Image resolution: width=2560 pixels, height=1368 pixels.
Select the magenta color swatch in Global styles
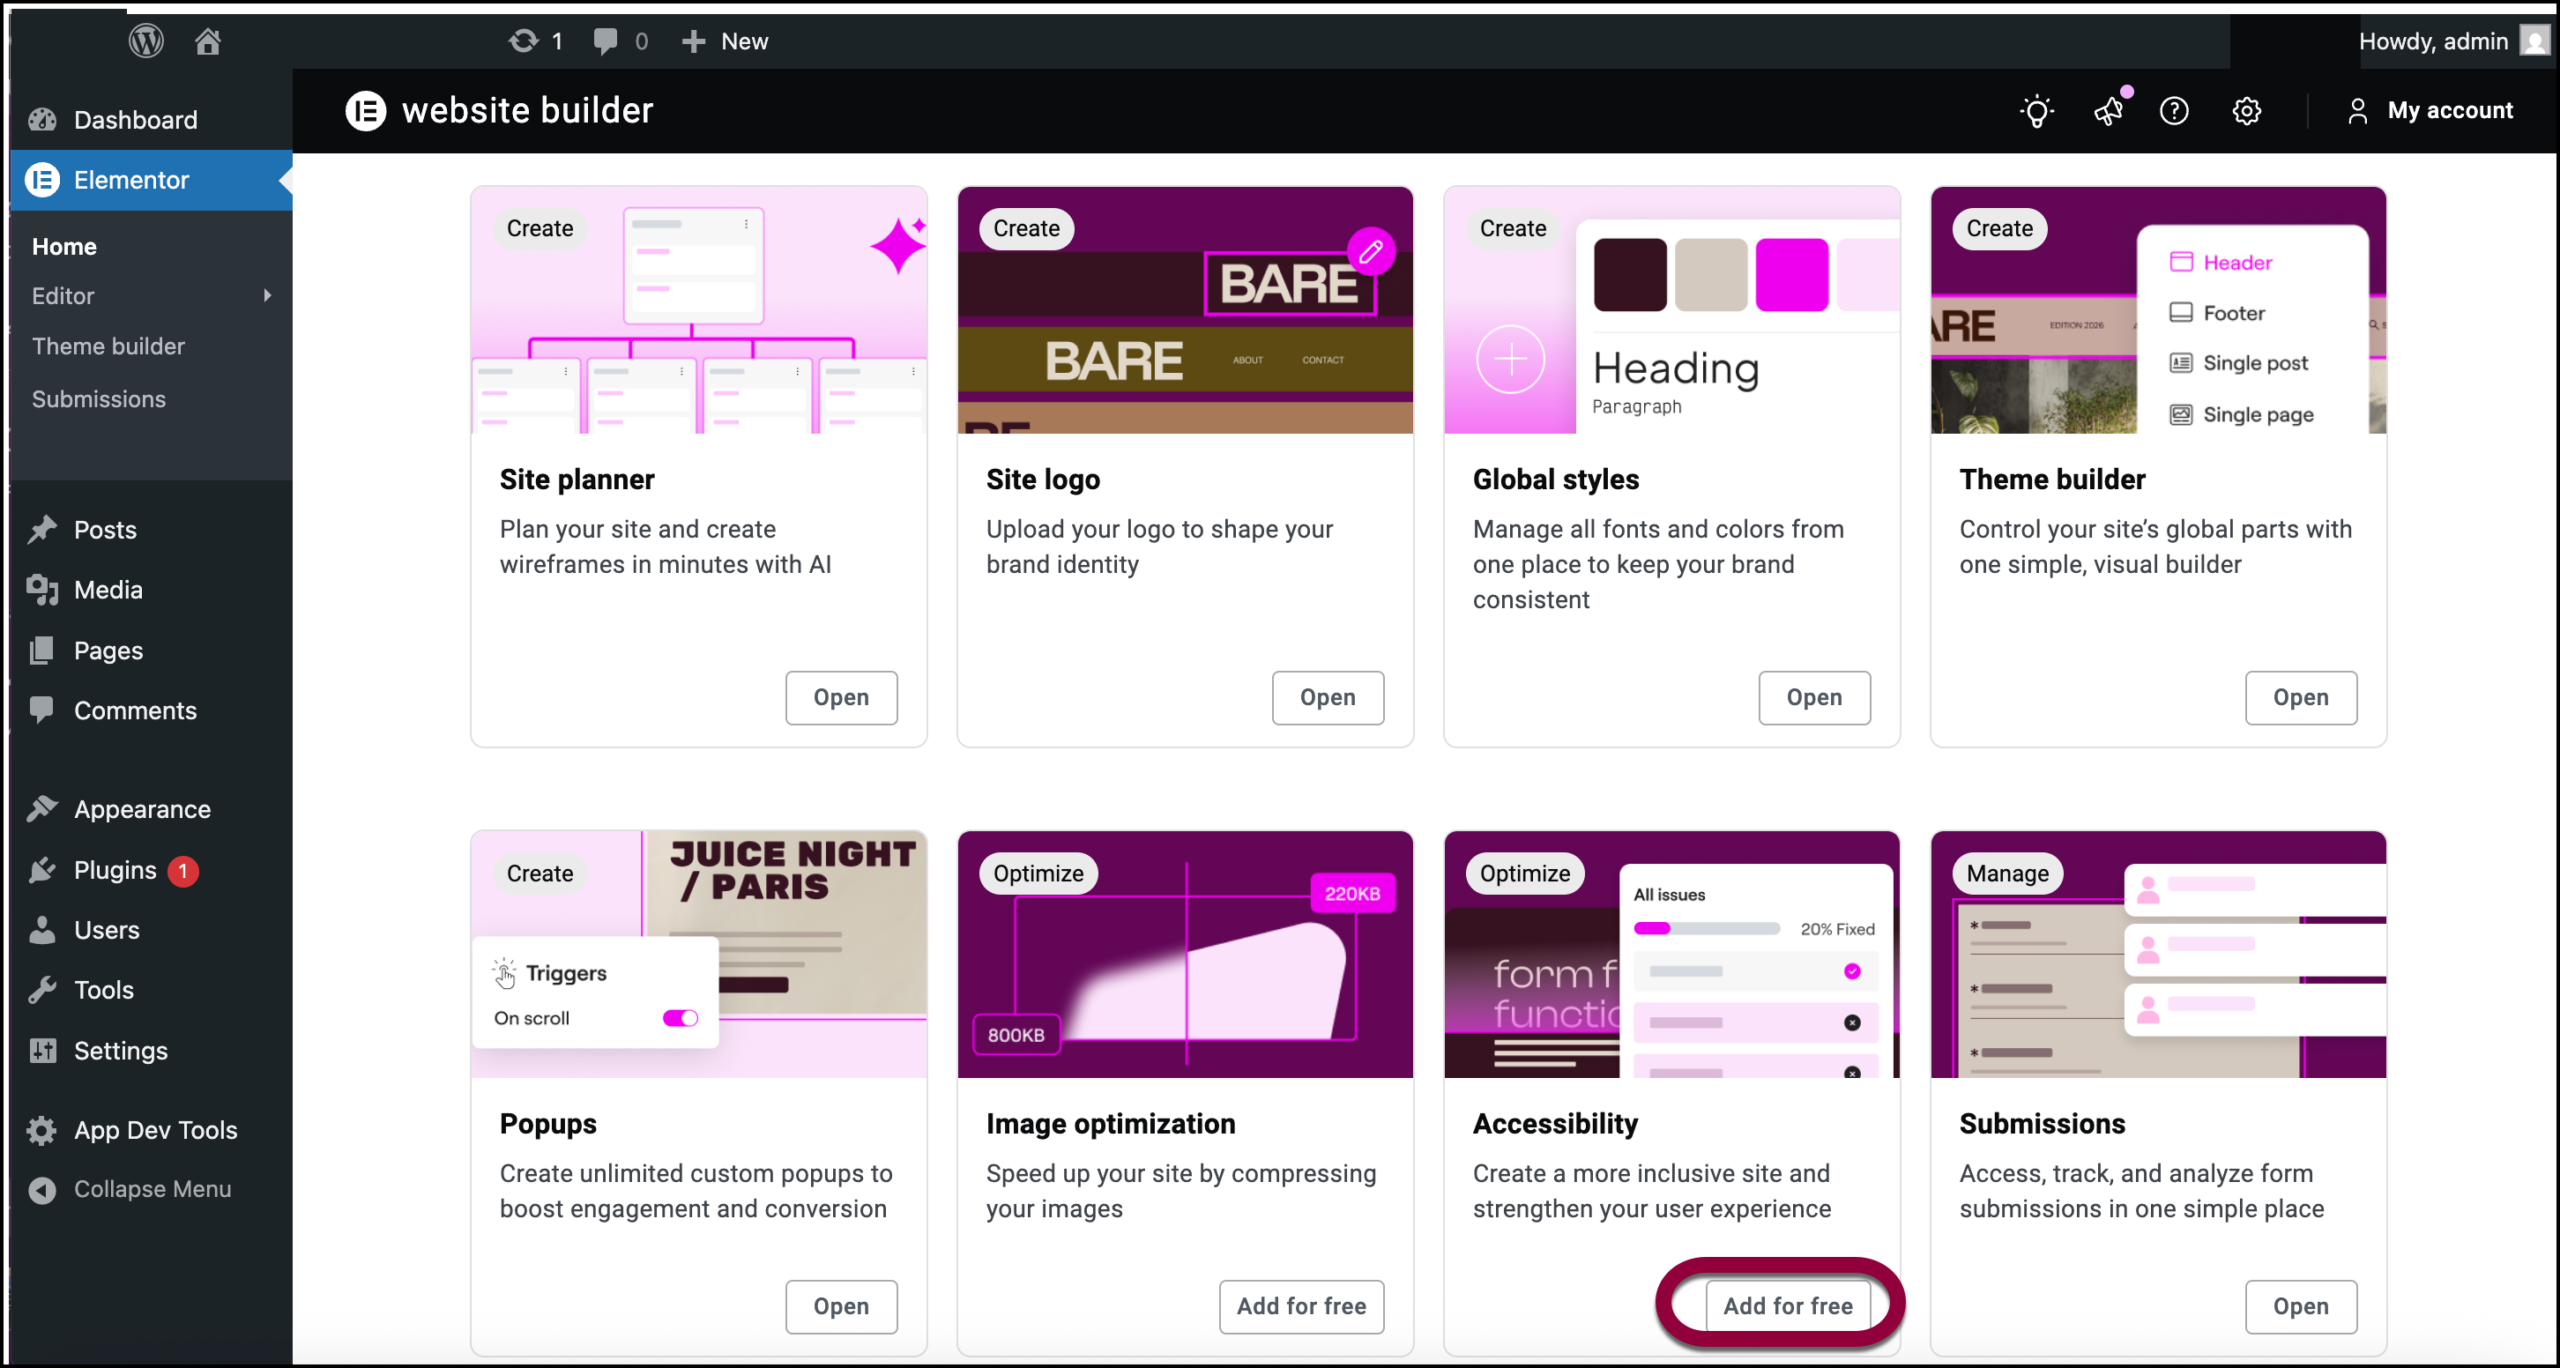point(1791,275)
